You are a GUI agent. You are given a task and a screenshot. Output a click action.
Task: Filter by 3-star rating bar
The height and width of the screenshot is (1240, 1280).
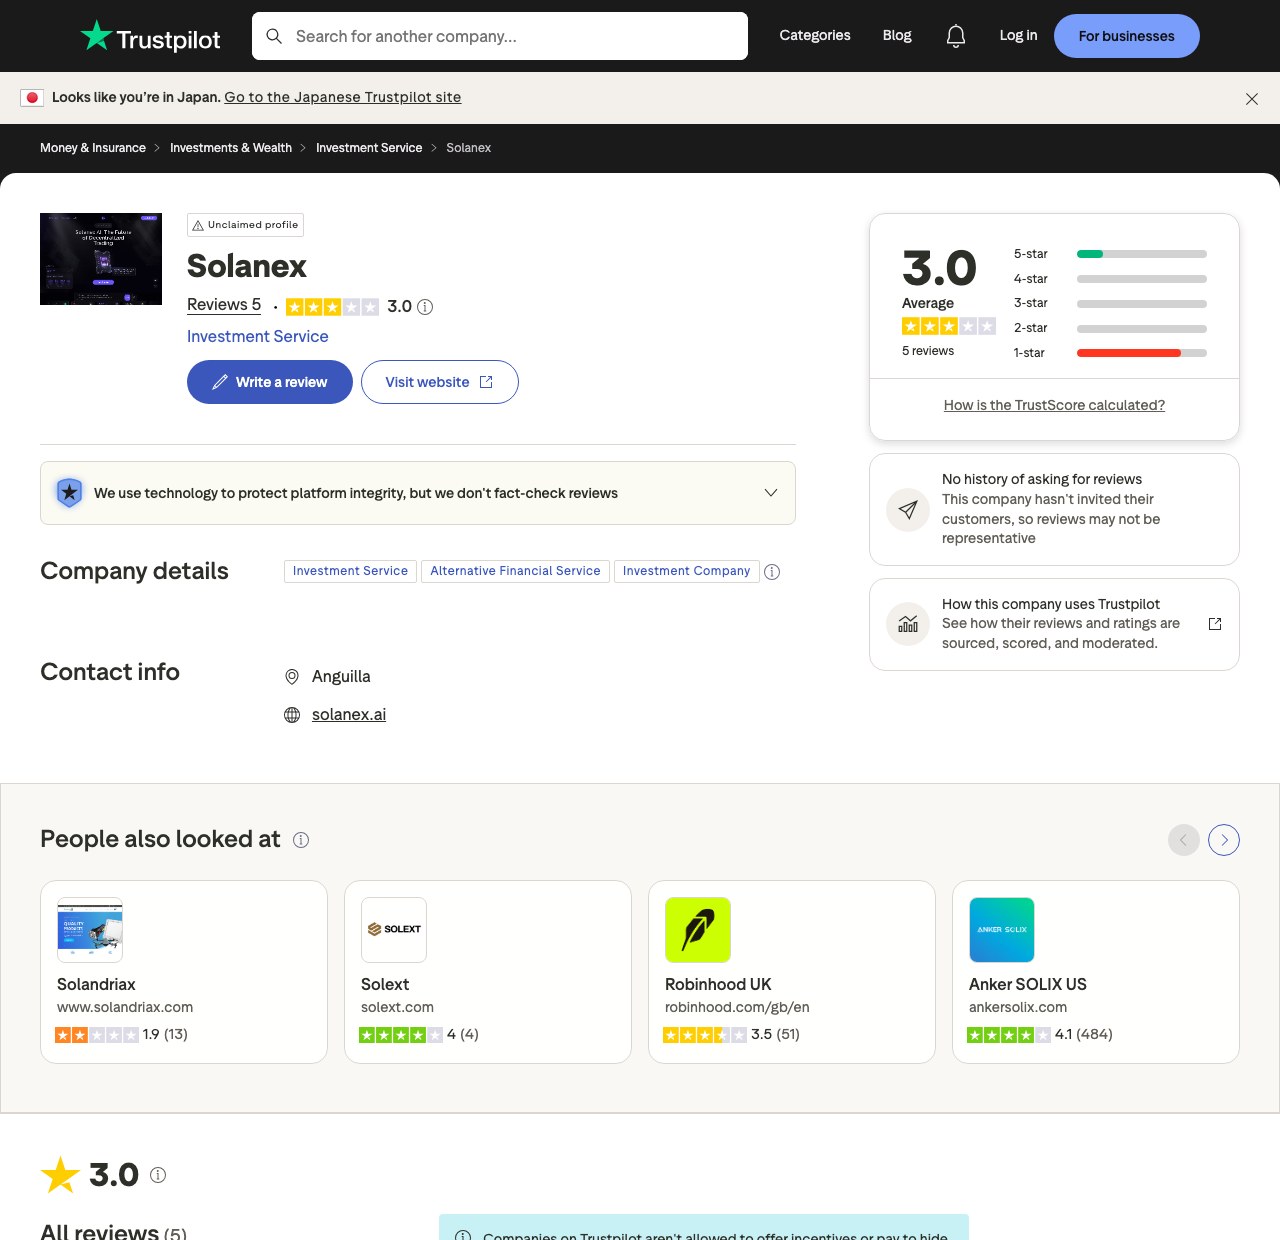point(1110,303)
